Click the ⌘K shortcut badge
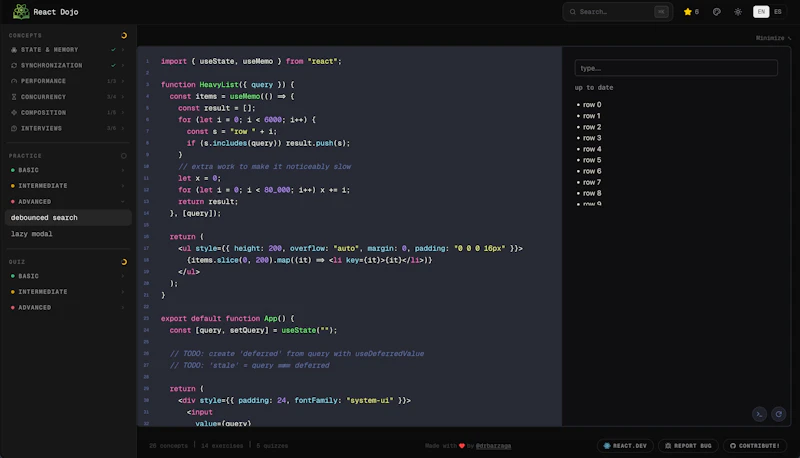Screen dimensions: 800x458 pyautogui.click(x=661, y=12)
